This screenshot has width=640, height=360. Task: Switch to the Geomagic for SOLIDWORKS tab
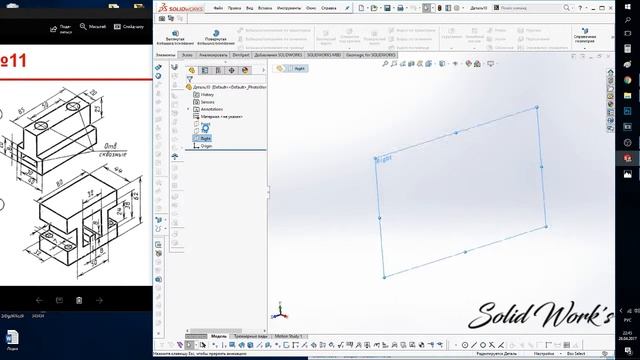371,55
